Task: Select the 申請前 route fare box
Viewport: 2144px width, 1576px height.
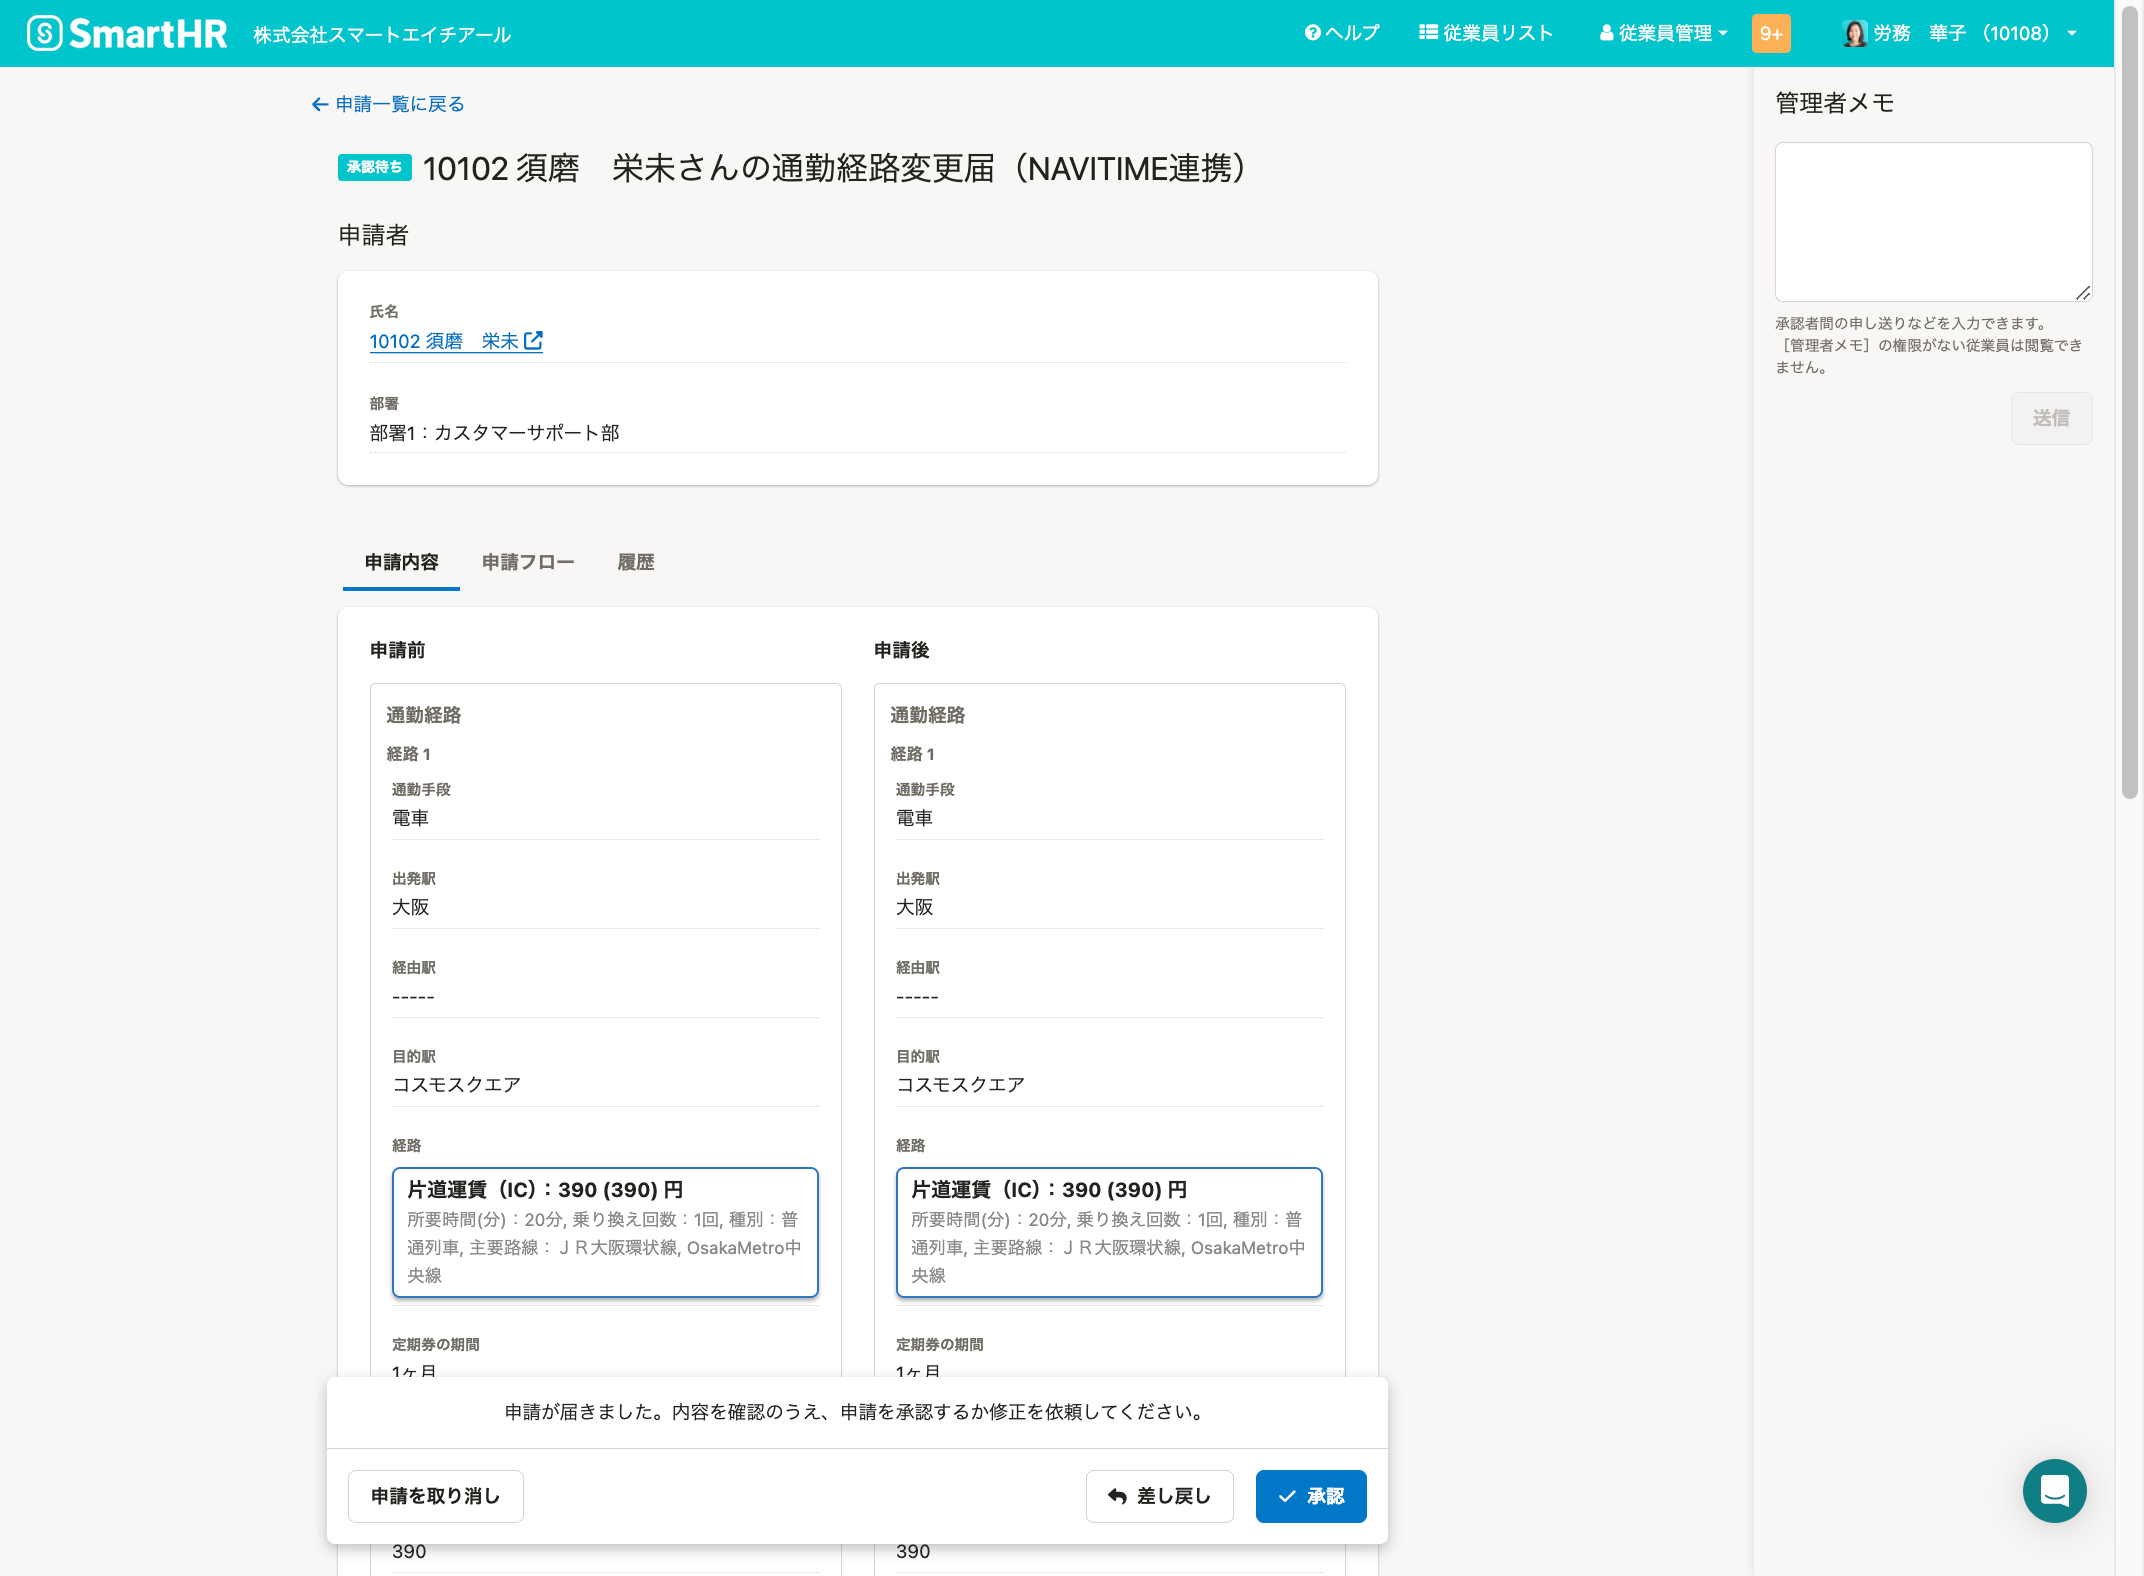Action: (605, 1232)
